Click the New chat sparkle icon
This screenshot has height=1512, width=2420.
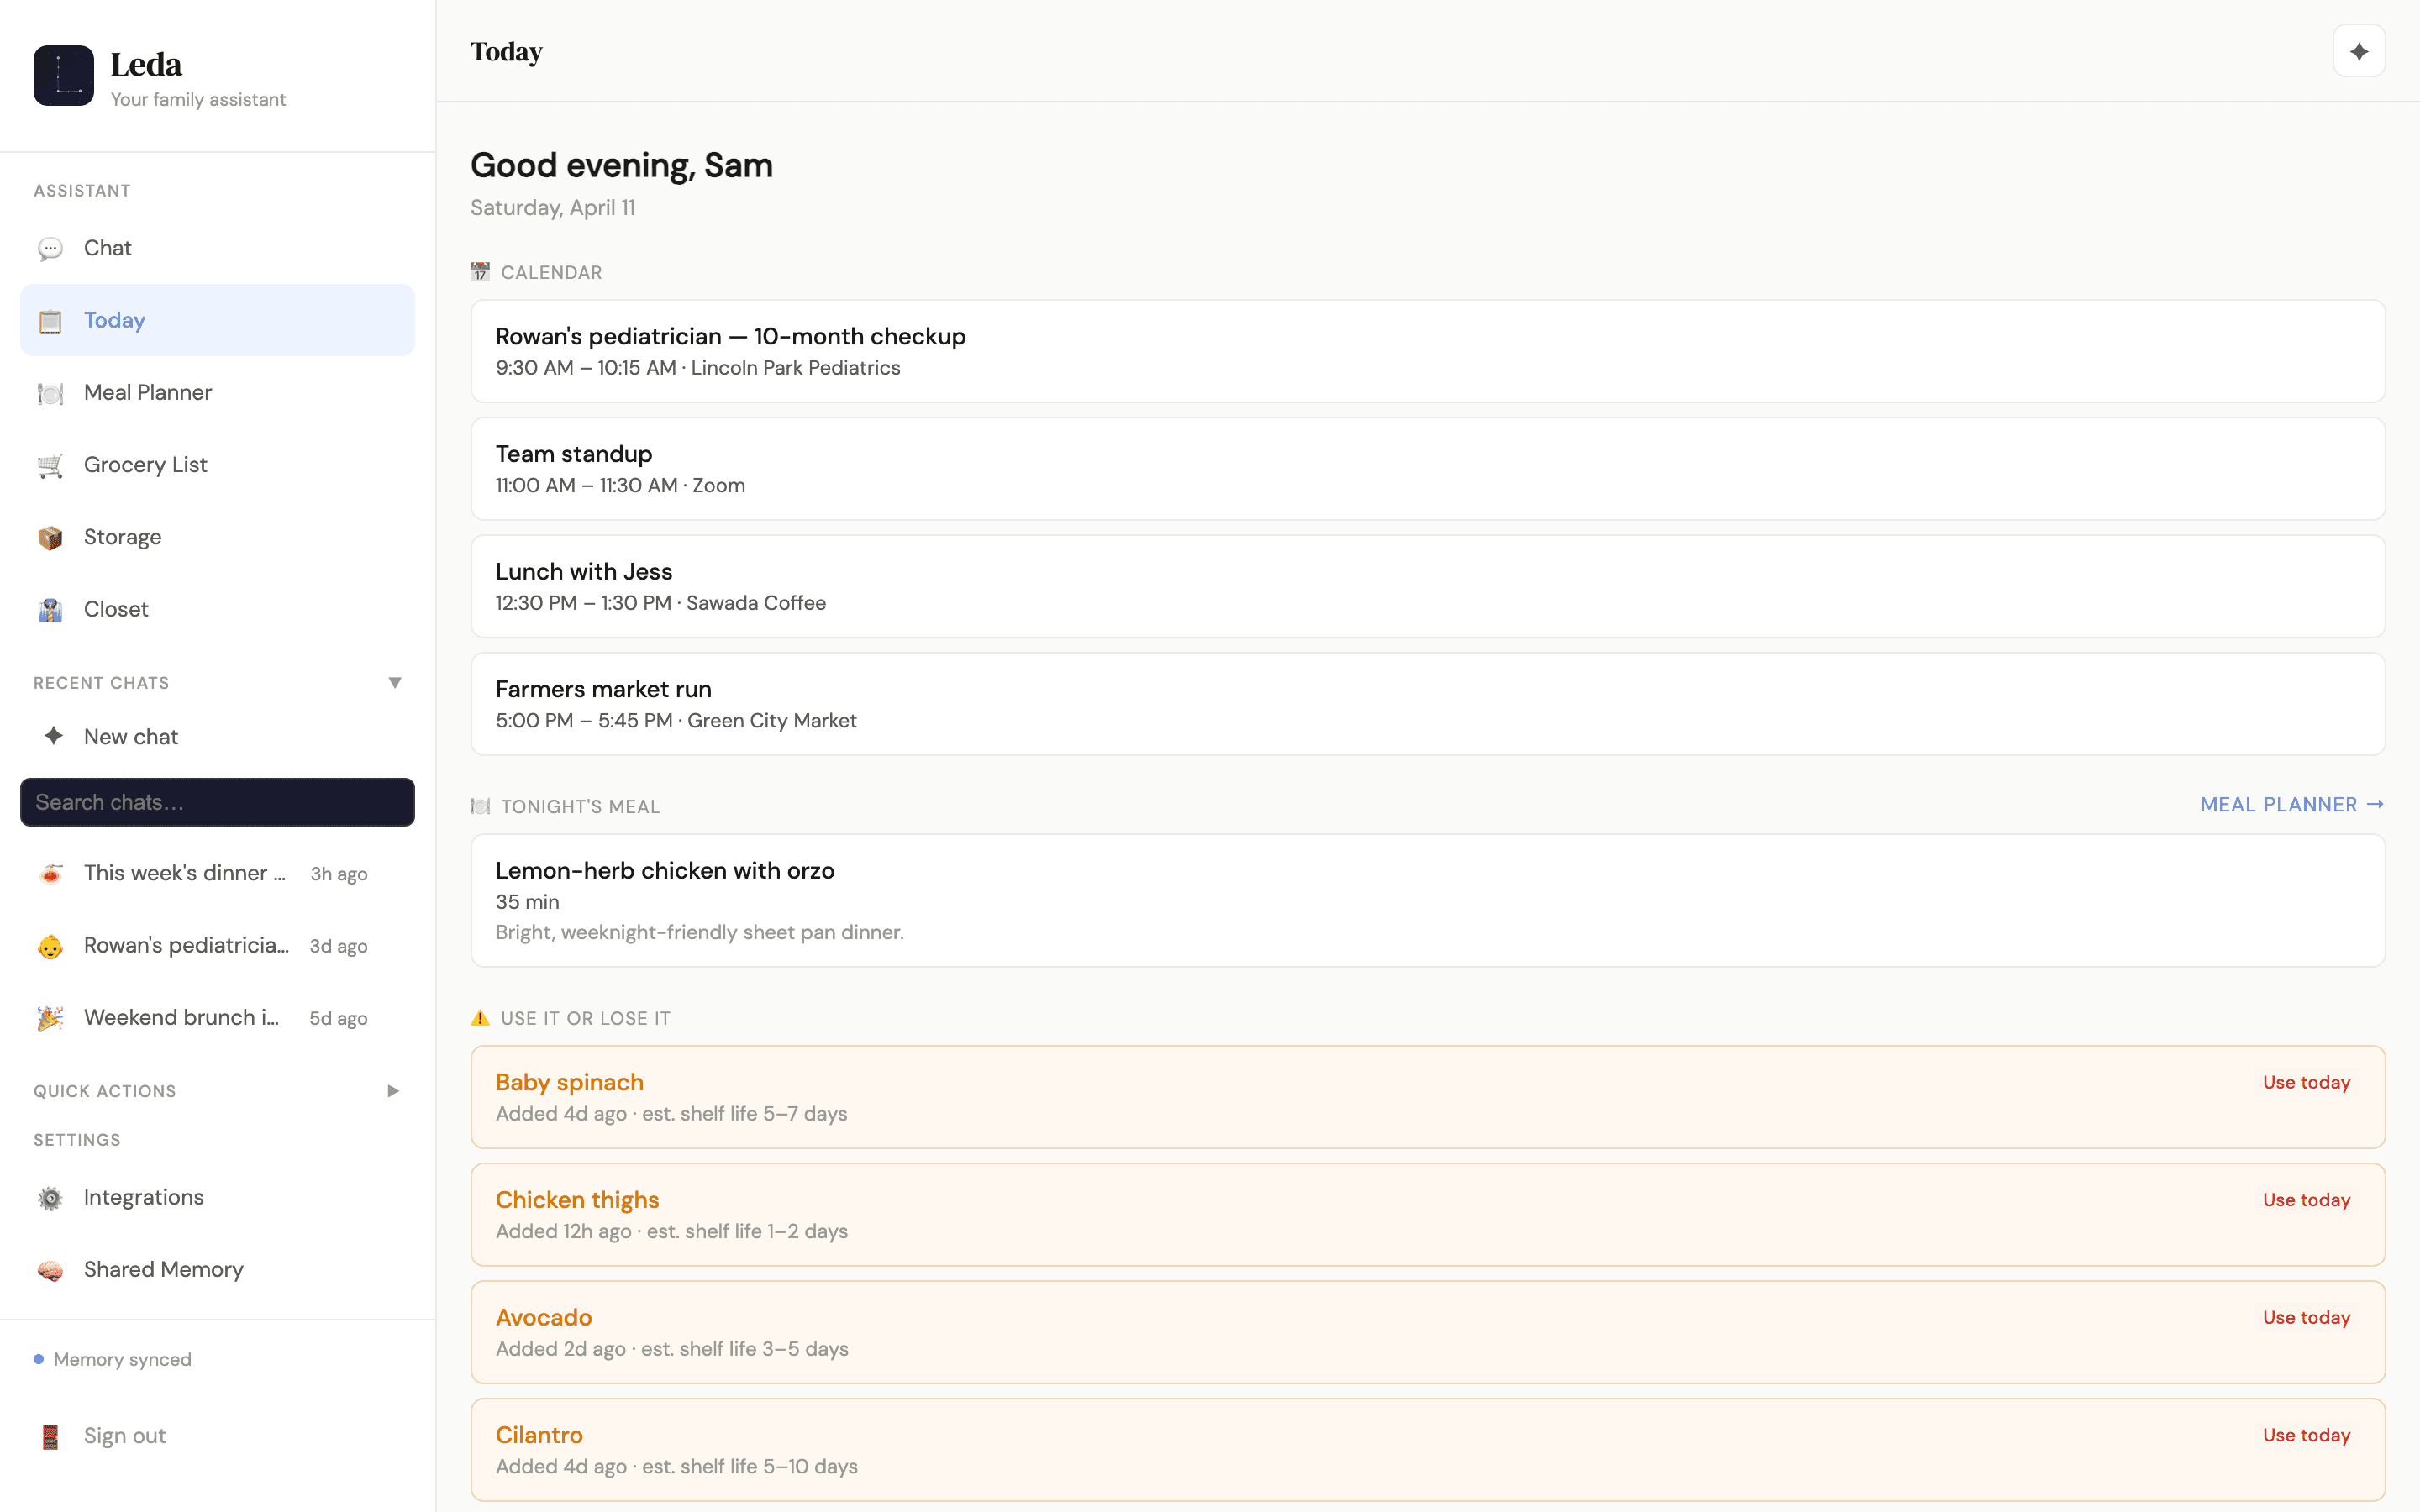(53, 736)
